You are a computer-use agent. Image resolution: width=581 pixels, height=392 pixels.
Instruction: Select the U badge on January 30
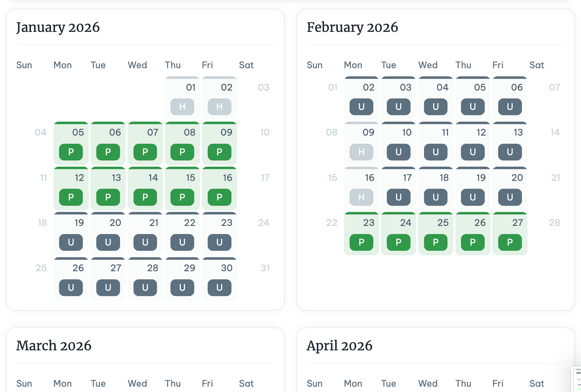(219, 288)
